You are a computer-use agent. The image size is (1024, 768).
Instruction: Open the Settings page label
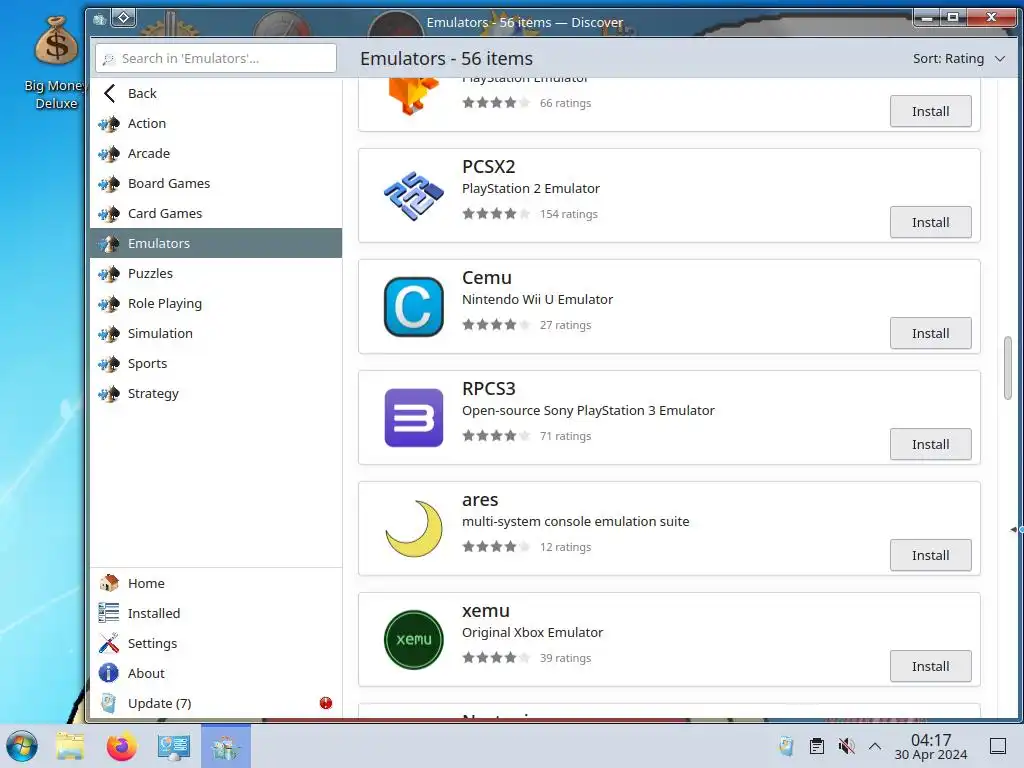pyautogui.click(x=152, y=643)
